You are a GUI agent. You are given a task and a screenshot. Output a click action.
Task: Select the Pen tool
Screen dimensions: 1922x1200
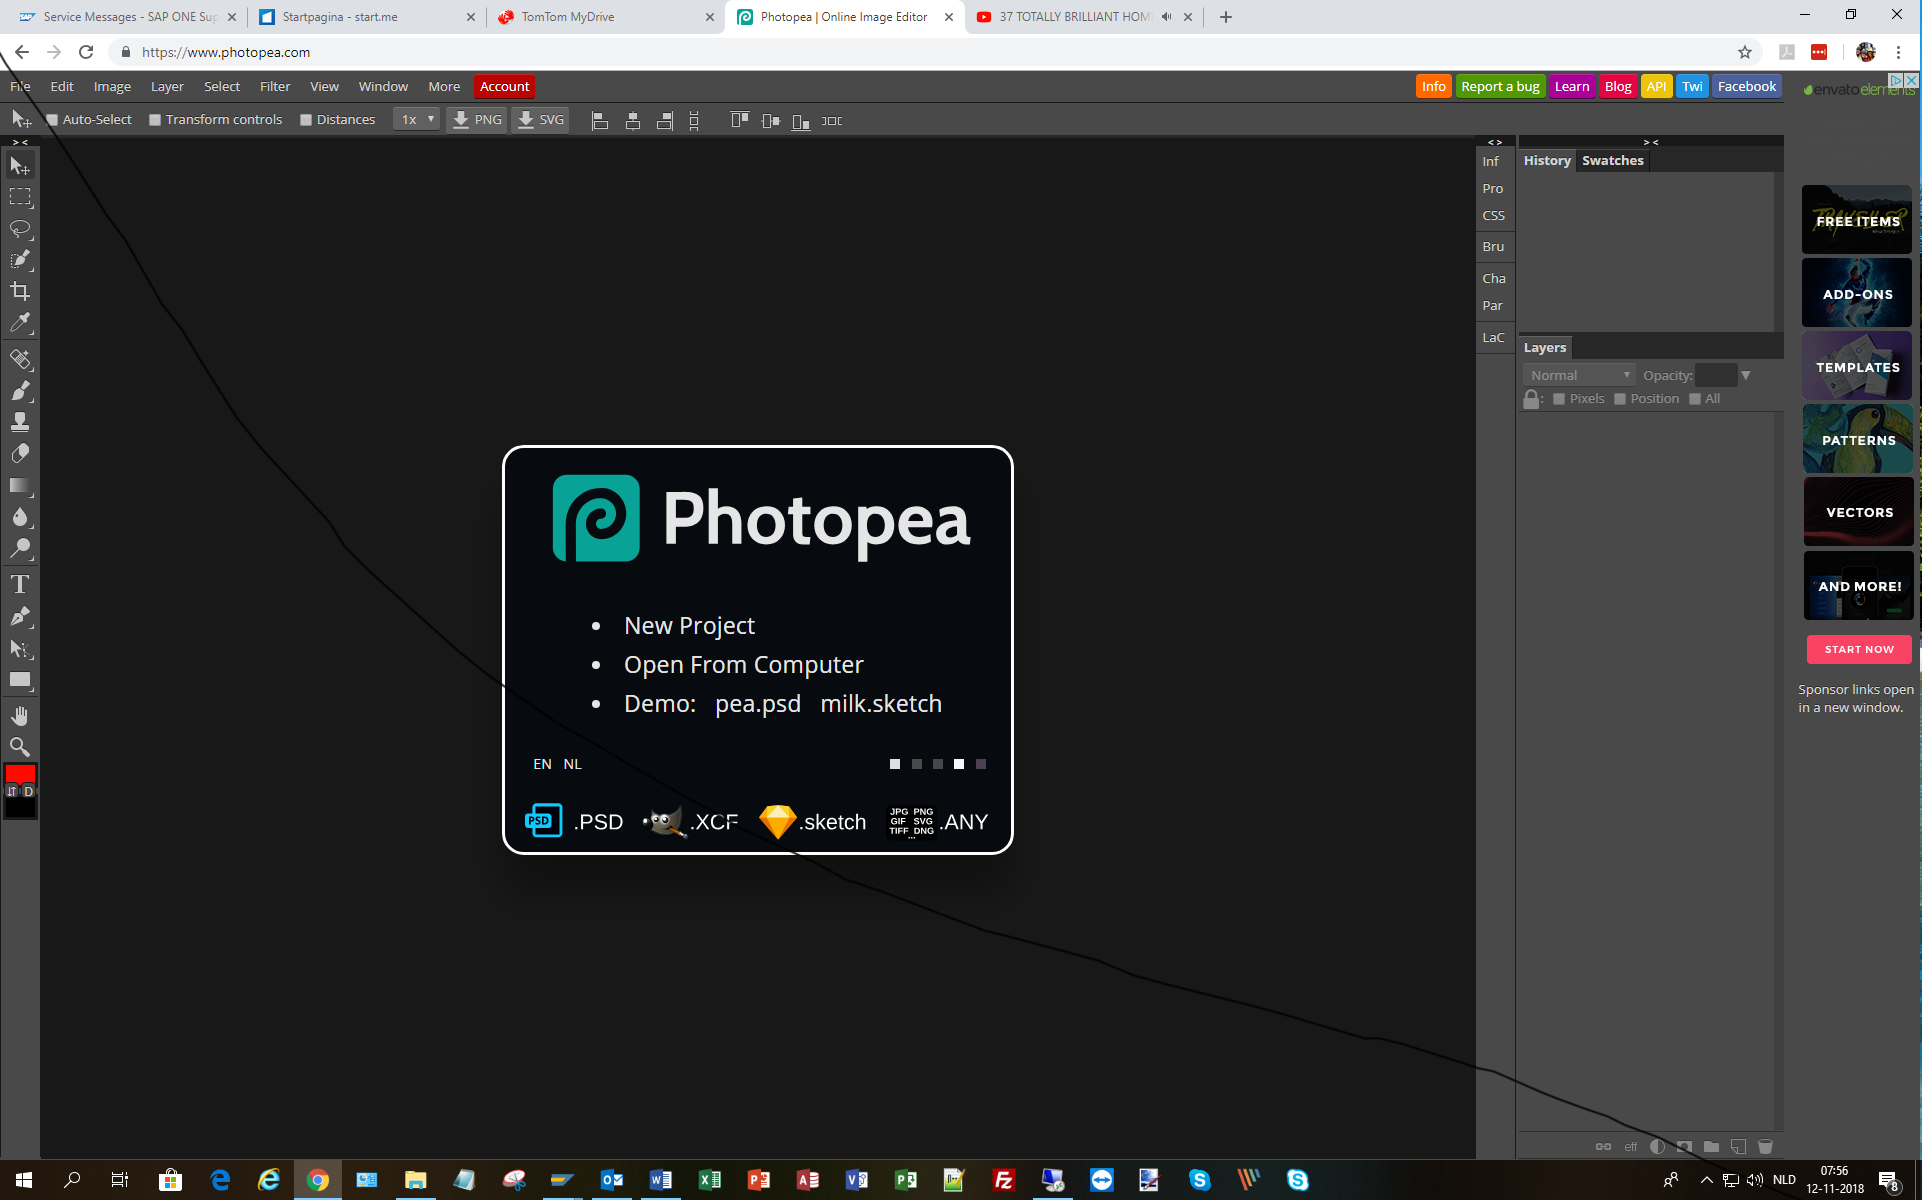[x=20, y=616]
